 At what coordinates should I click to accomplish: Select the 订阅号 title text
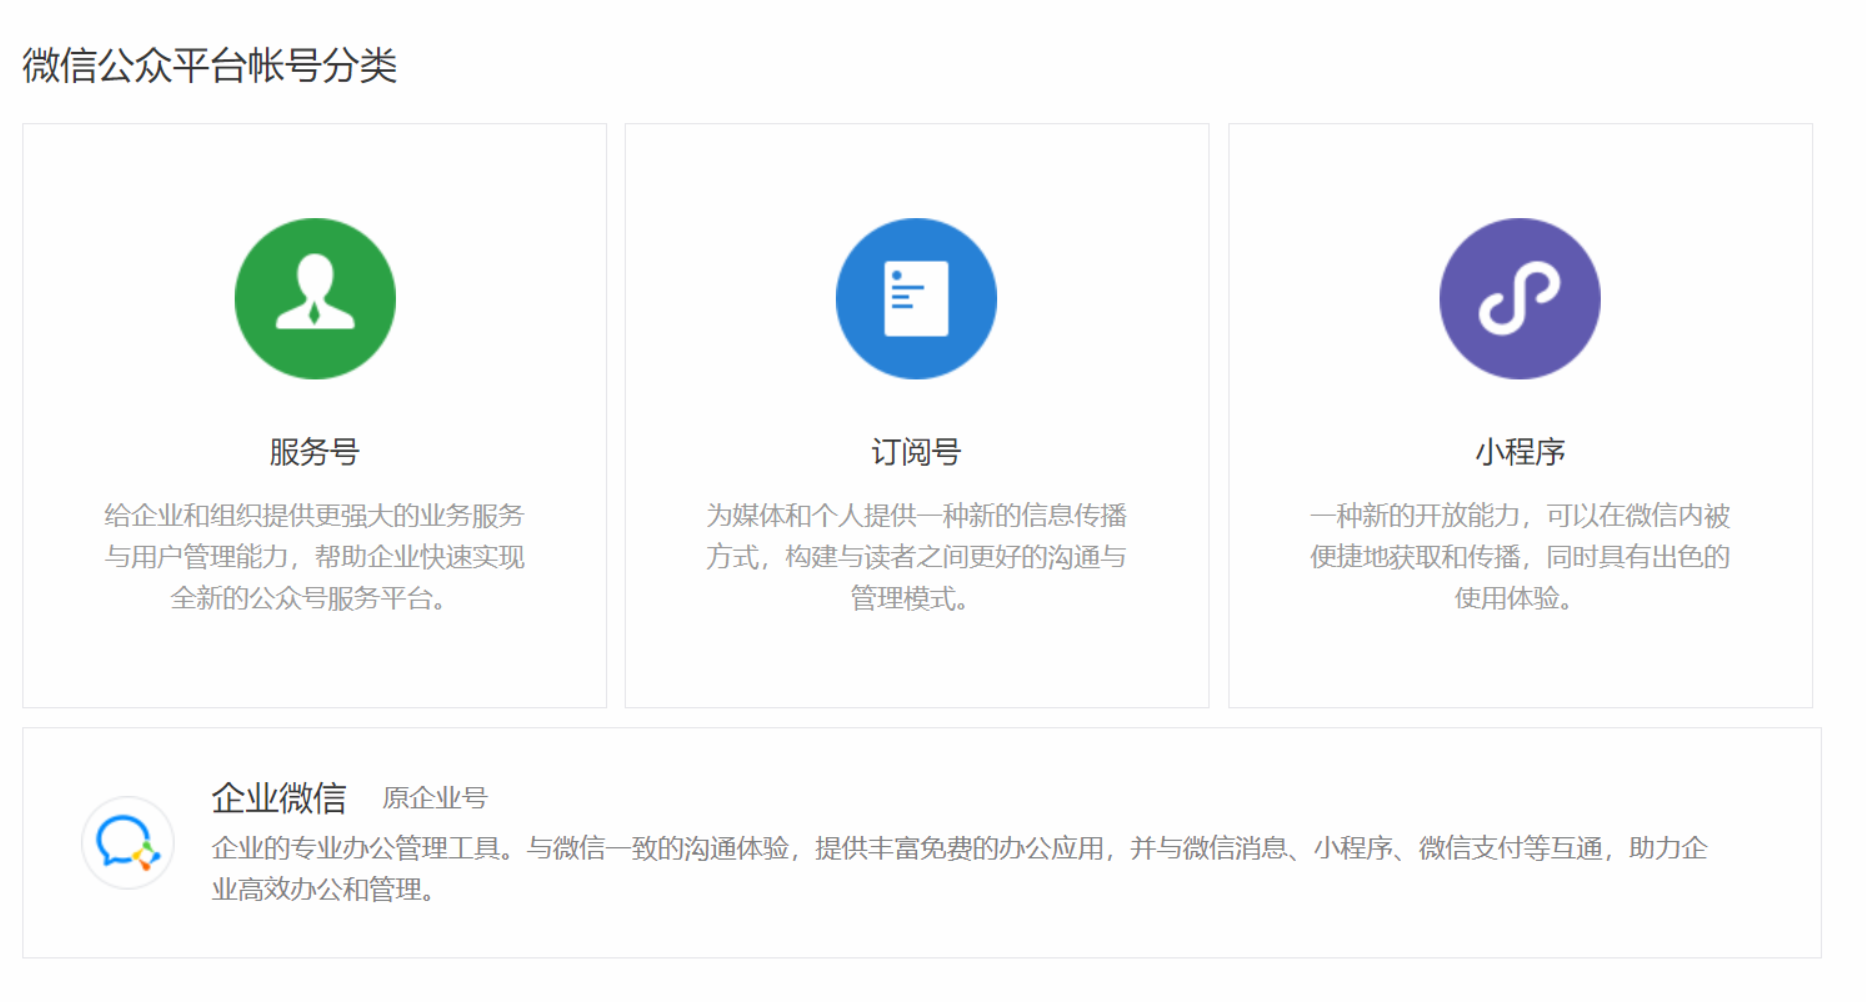[916, 452]
